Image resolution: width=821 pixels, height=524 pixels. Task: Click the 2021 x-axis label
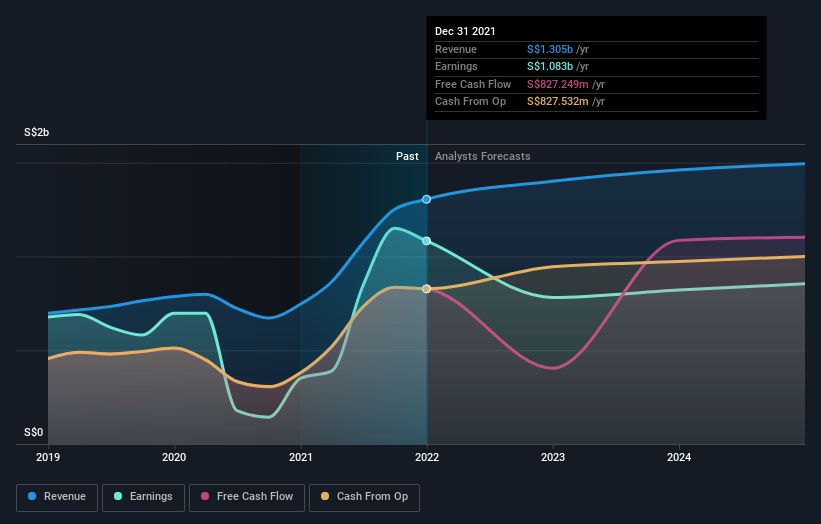coord(301,457)
